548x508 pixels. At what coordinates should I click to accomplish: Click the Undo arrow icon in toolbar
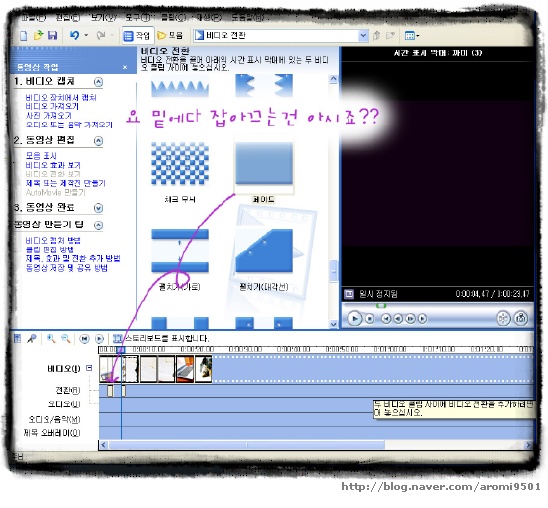74,35
